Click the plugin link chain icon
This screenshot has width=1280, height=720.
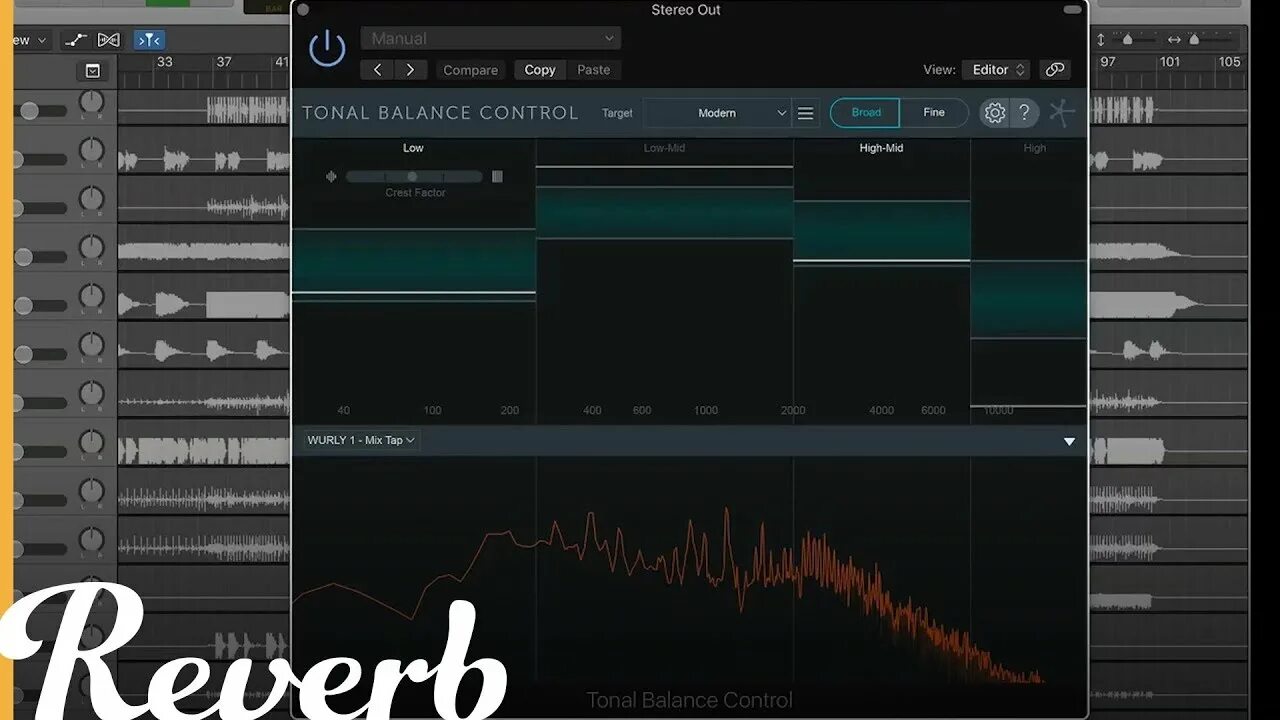[x=1054, y=70]
